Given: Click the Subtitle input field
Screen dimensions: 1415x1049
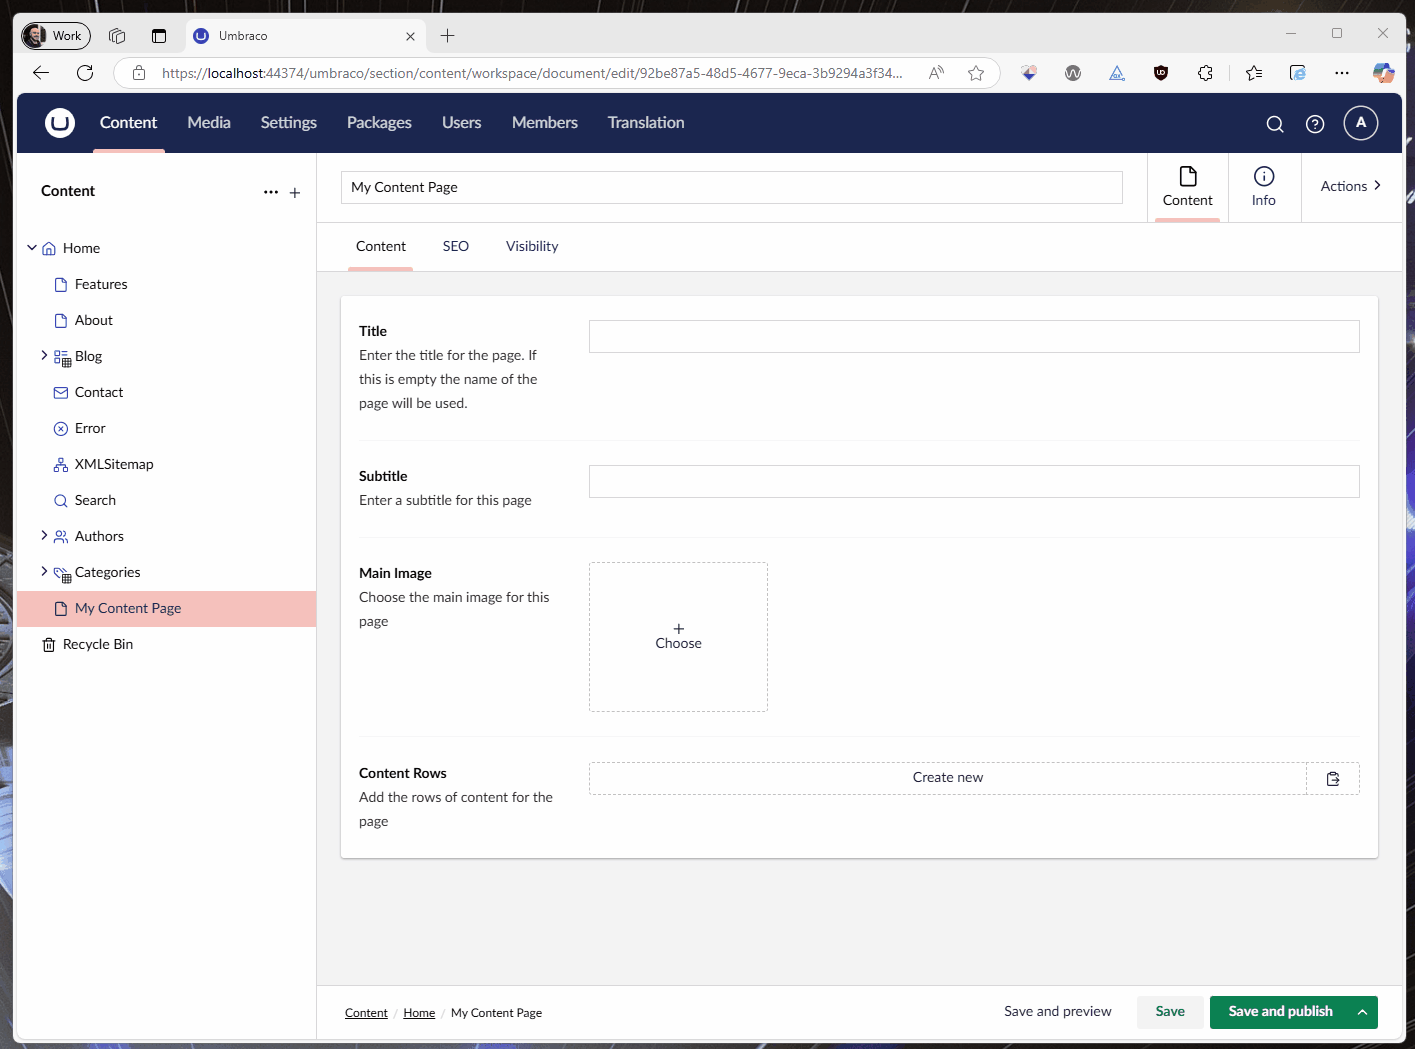Looking at the screenshot, I should pos(974,482).
